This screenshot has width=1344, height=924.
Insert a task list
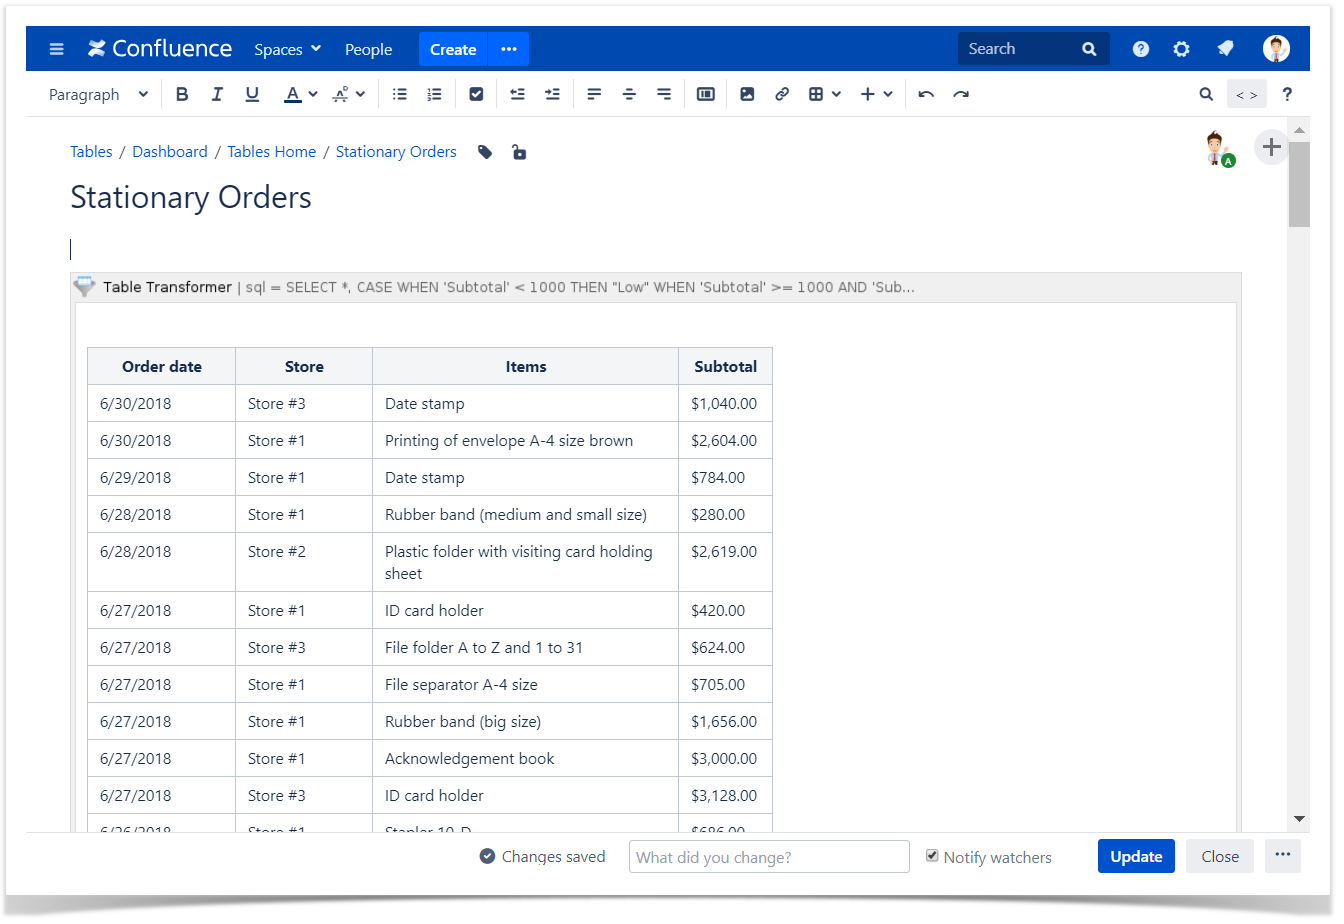(476, 94)
